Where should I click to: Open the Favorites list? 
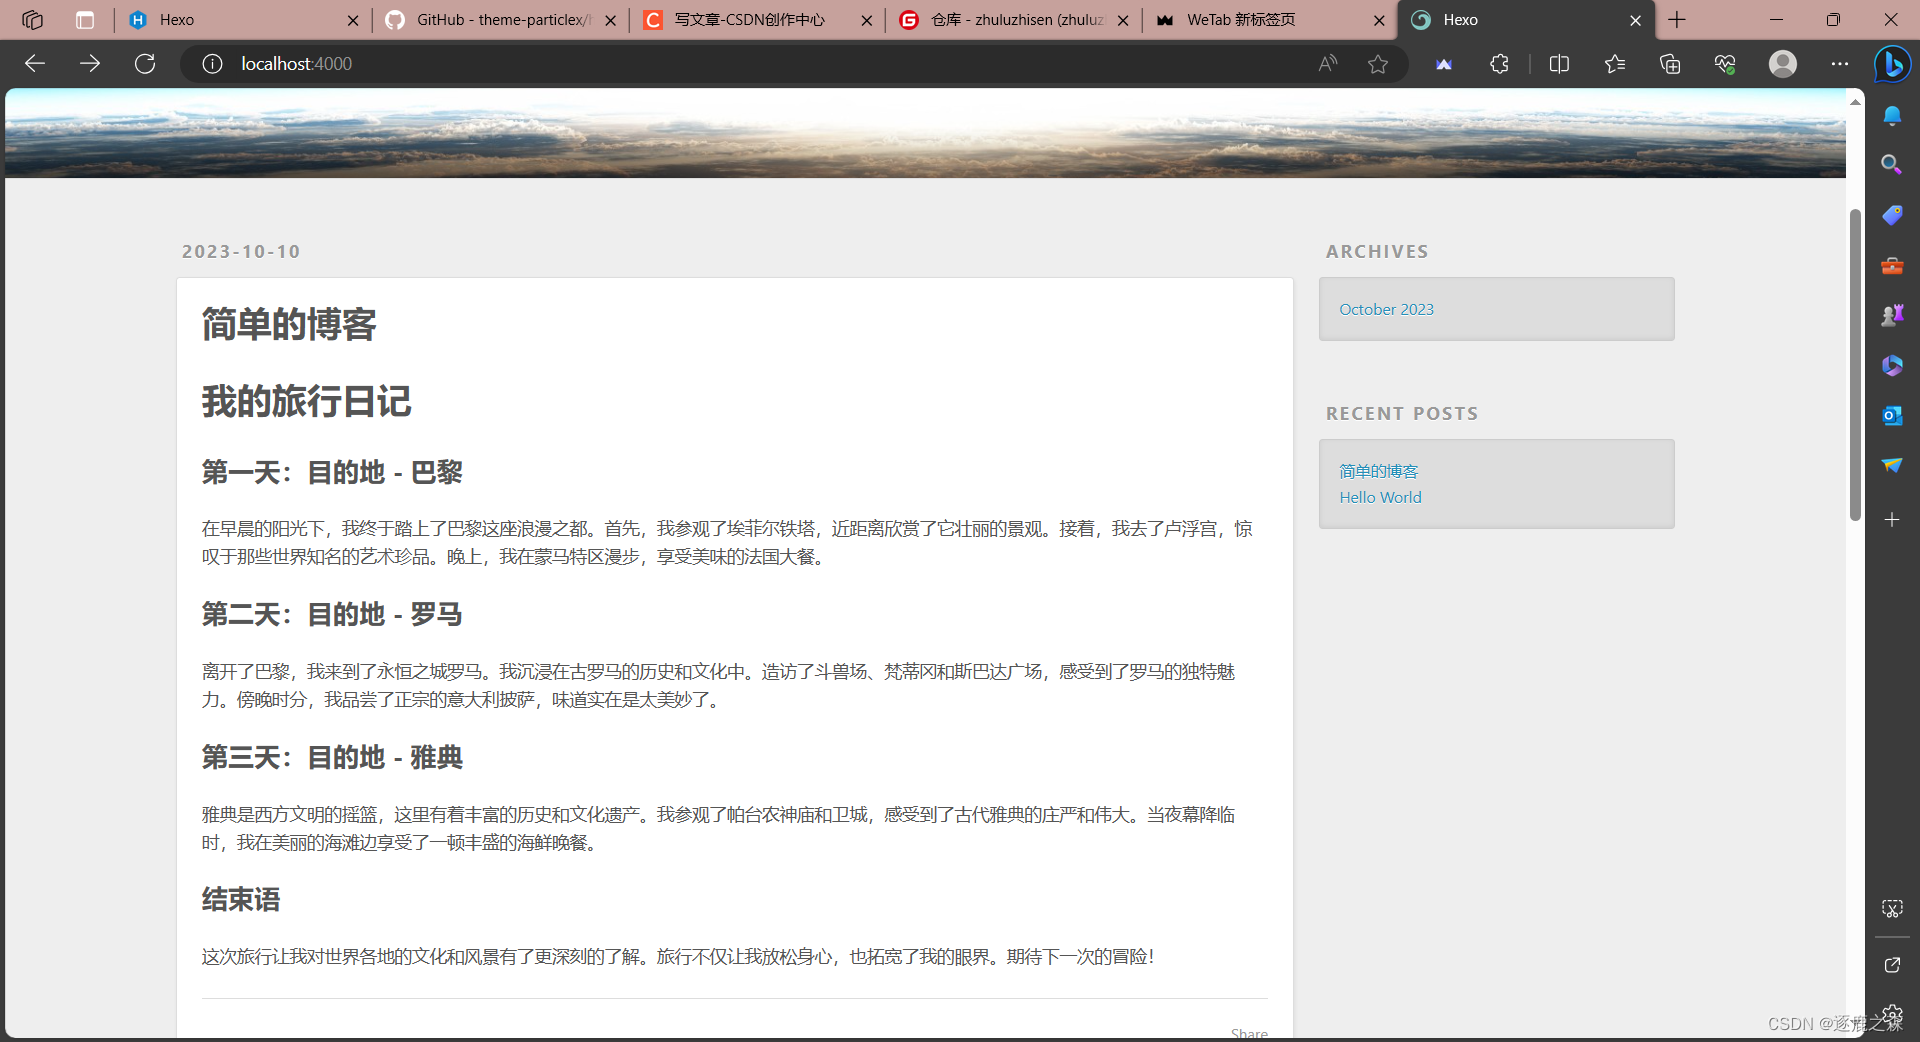tap(1615, 64)
